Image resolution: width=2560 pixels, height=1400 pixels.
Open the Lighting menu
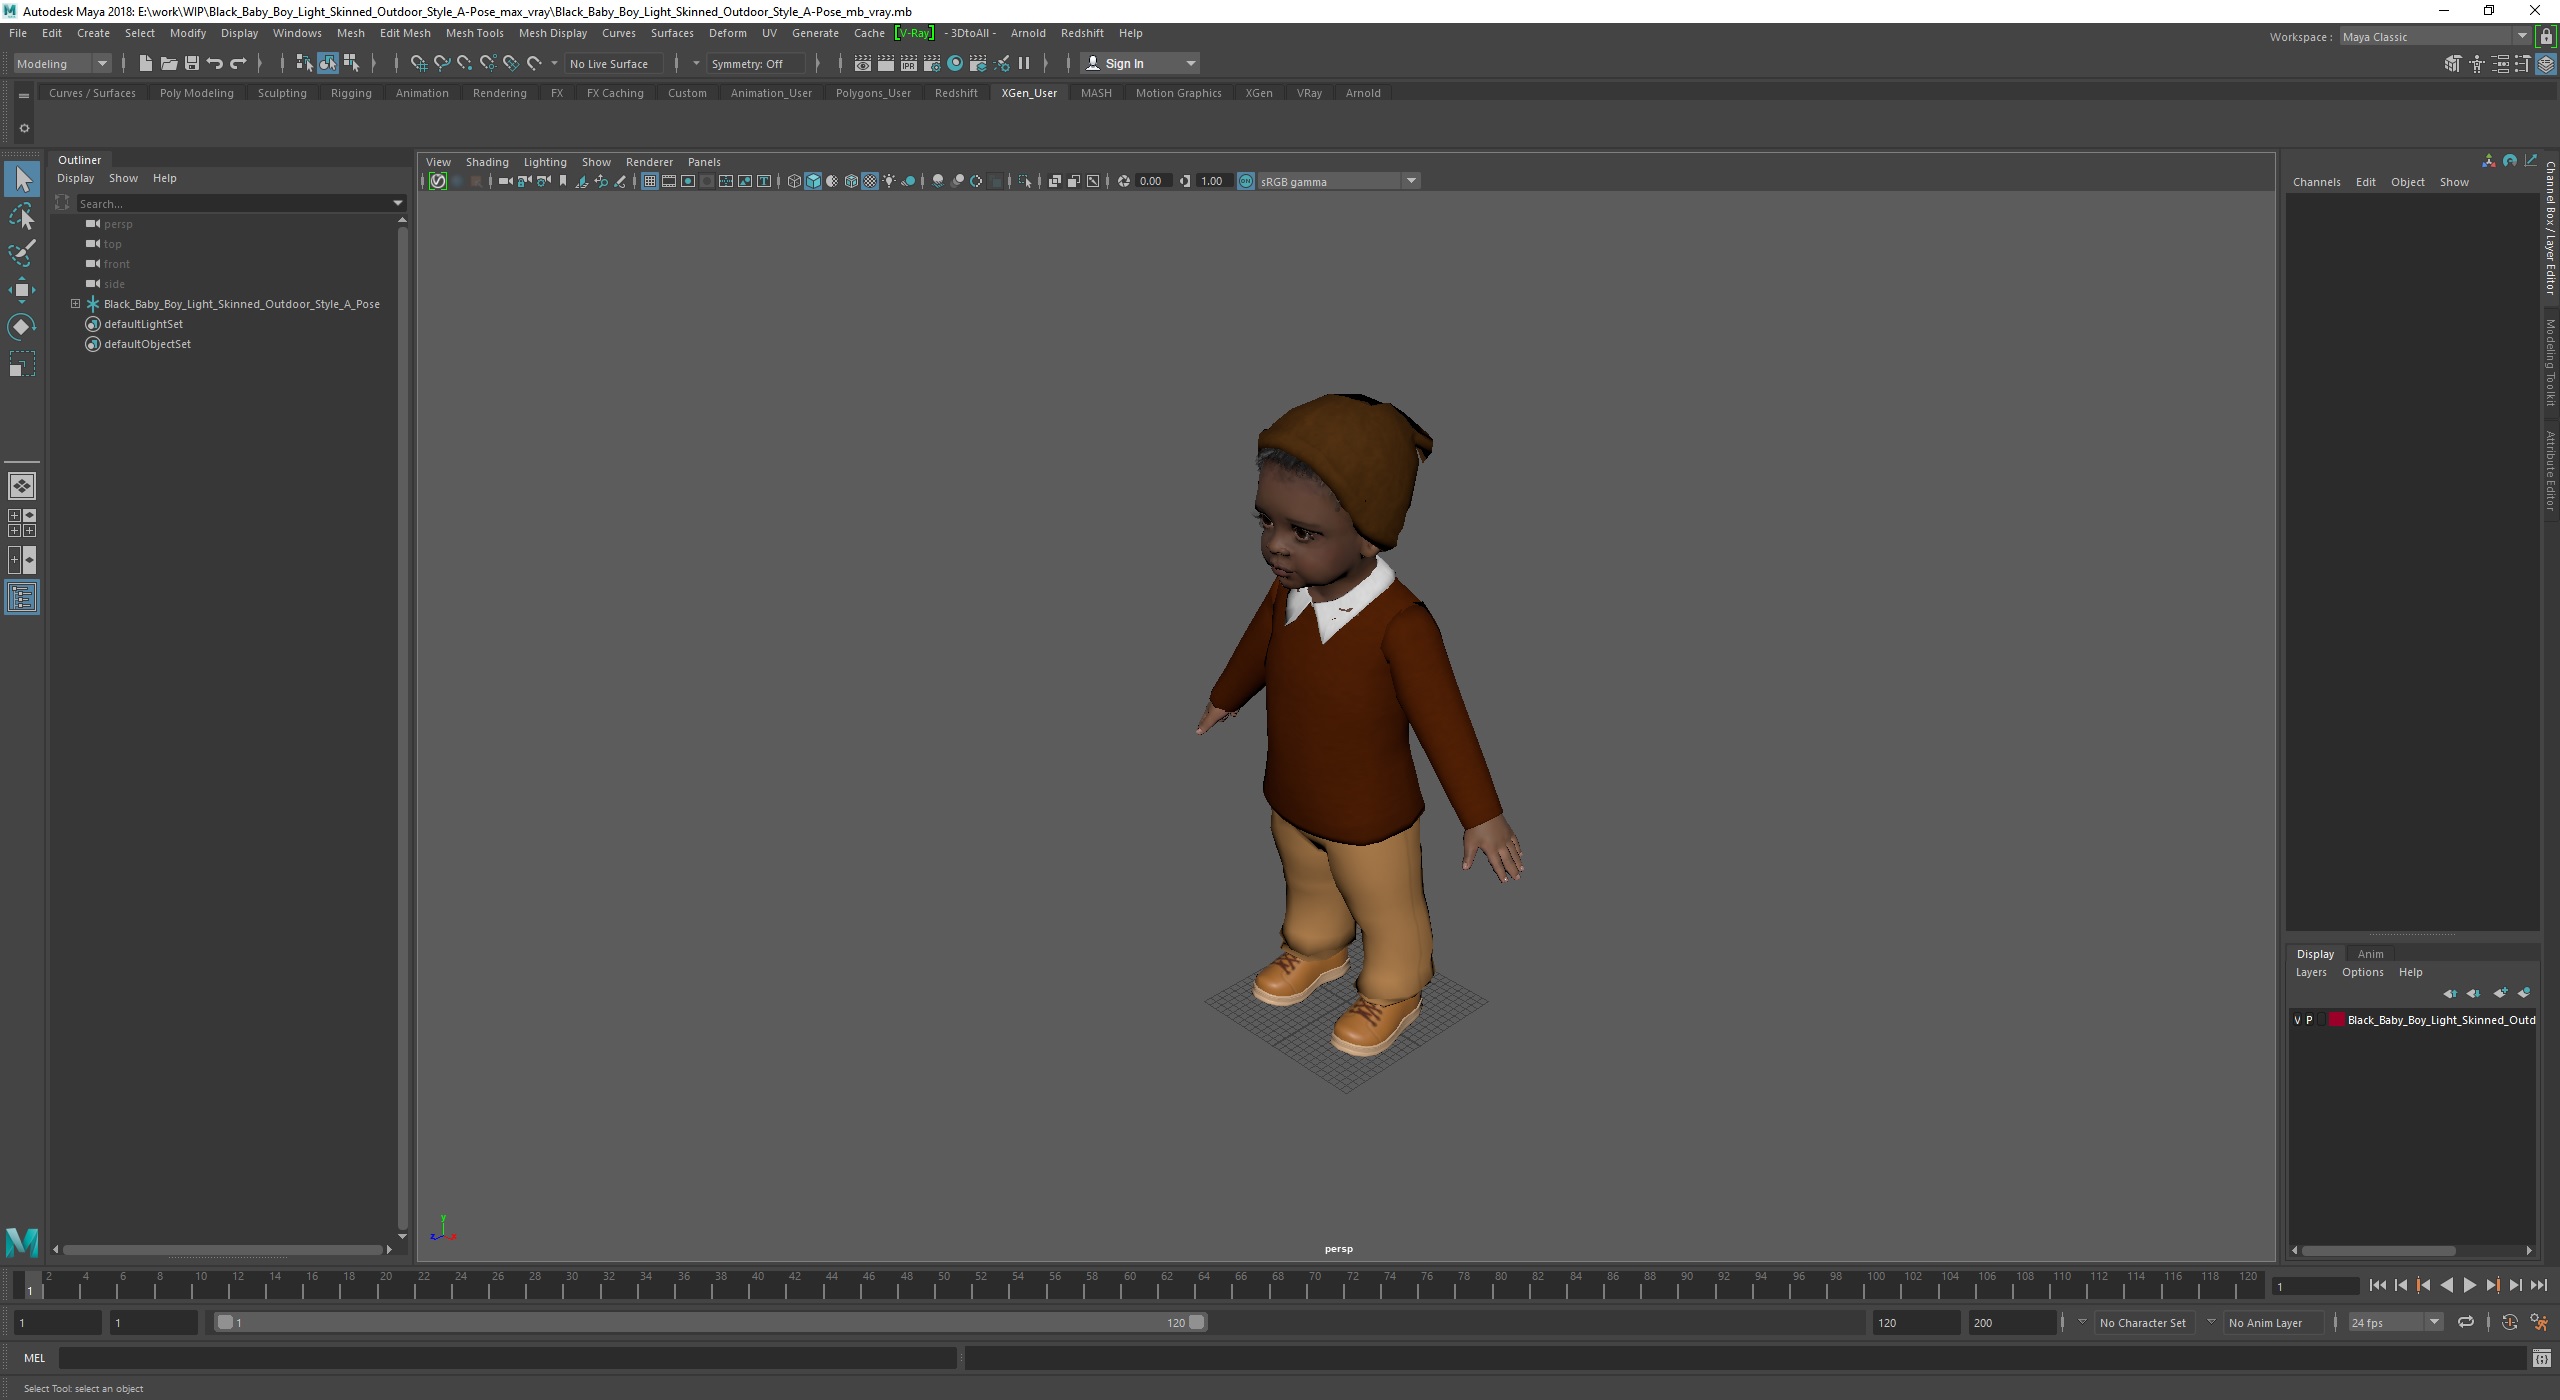545,160
